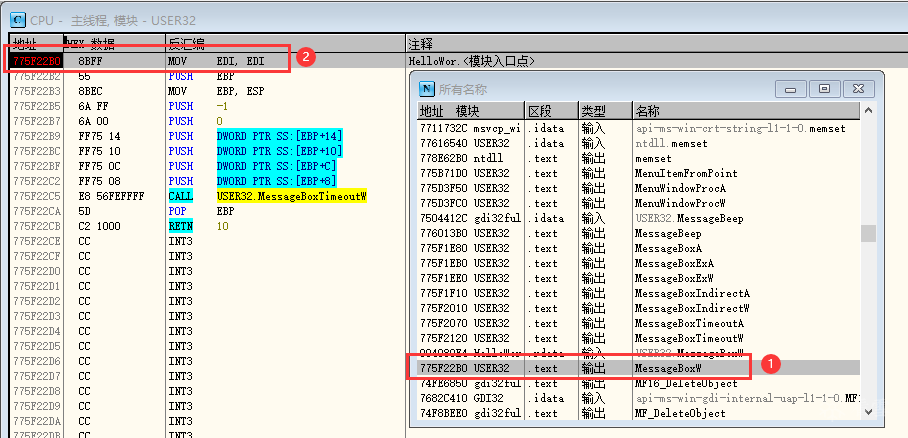Click down arrow of names list scrollbar
The image size is (908, 438).
(868, 413)
